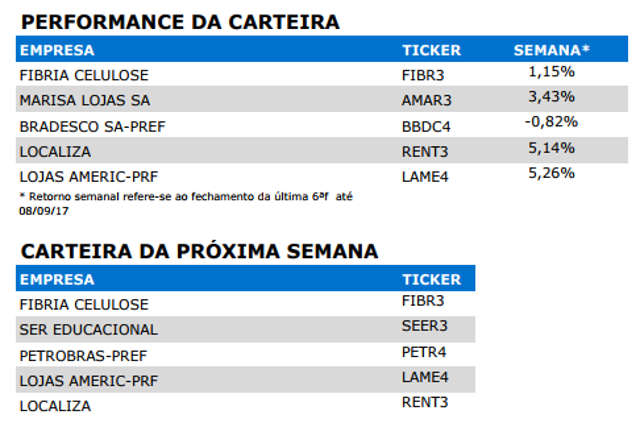This screenshot has width=640, height=423.
Task: Click the EMPRESA header in performance table
Action: pos(57,50)
